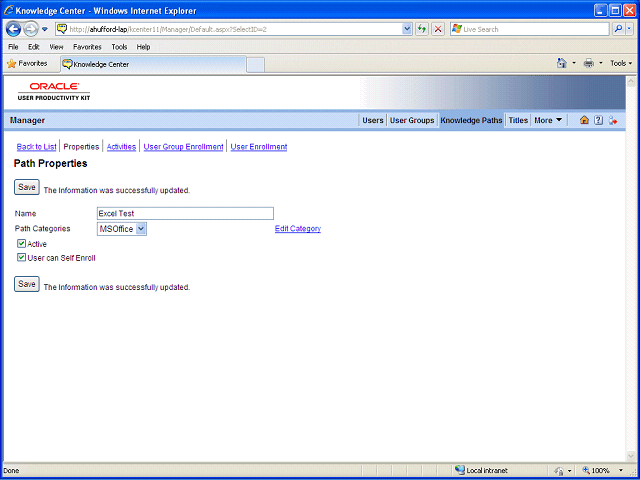Open the View menu
The image size is (640, 480).
click(56, 47)
